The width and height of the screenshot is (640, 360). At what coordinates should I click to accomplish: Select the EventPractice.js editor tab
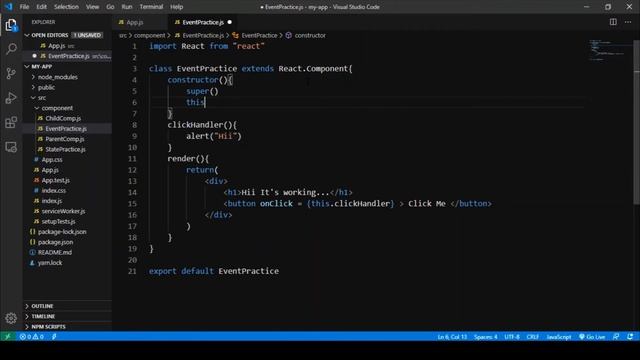203,22
